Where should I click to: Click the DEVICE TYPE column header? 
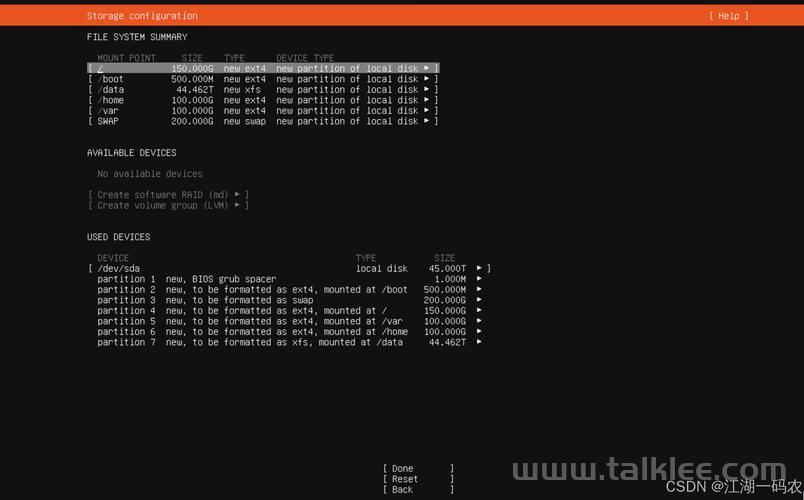click(x=305, y=58)
